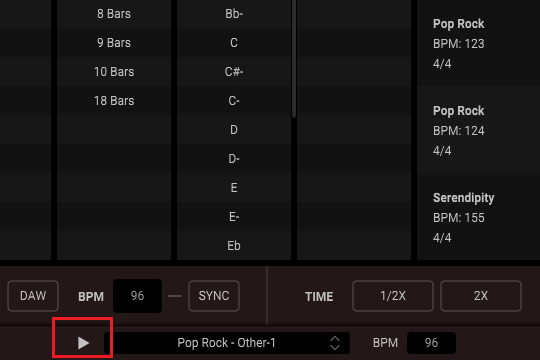Pick the Eb key in the list
Viewport: 540px width, 360px height.
234,246
